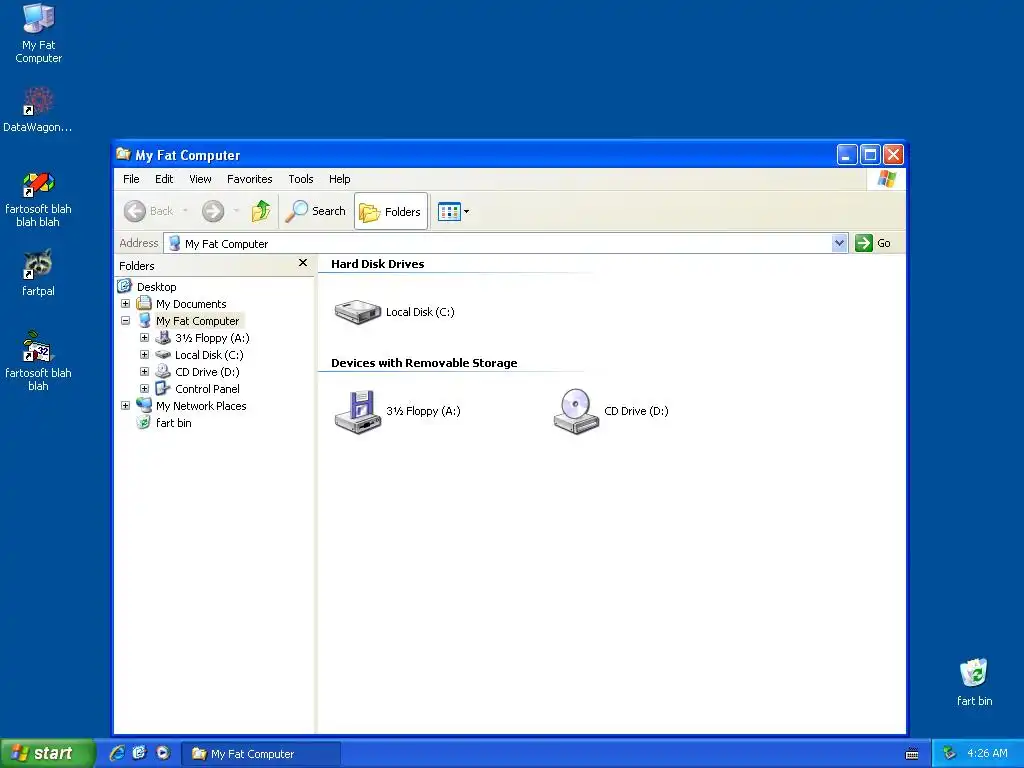This screenshot has width=1024, height=768.
Task: Close the Folders pane
Action: [302, 263]
